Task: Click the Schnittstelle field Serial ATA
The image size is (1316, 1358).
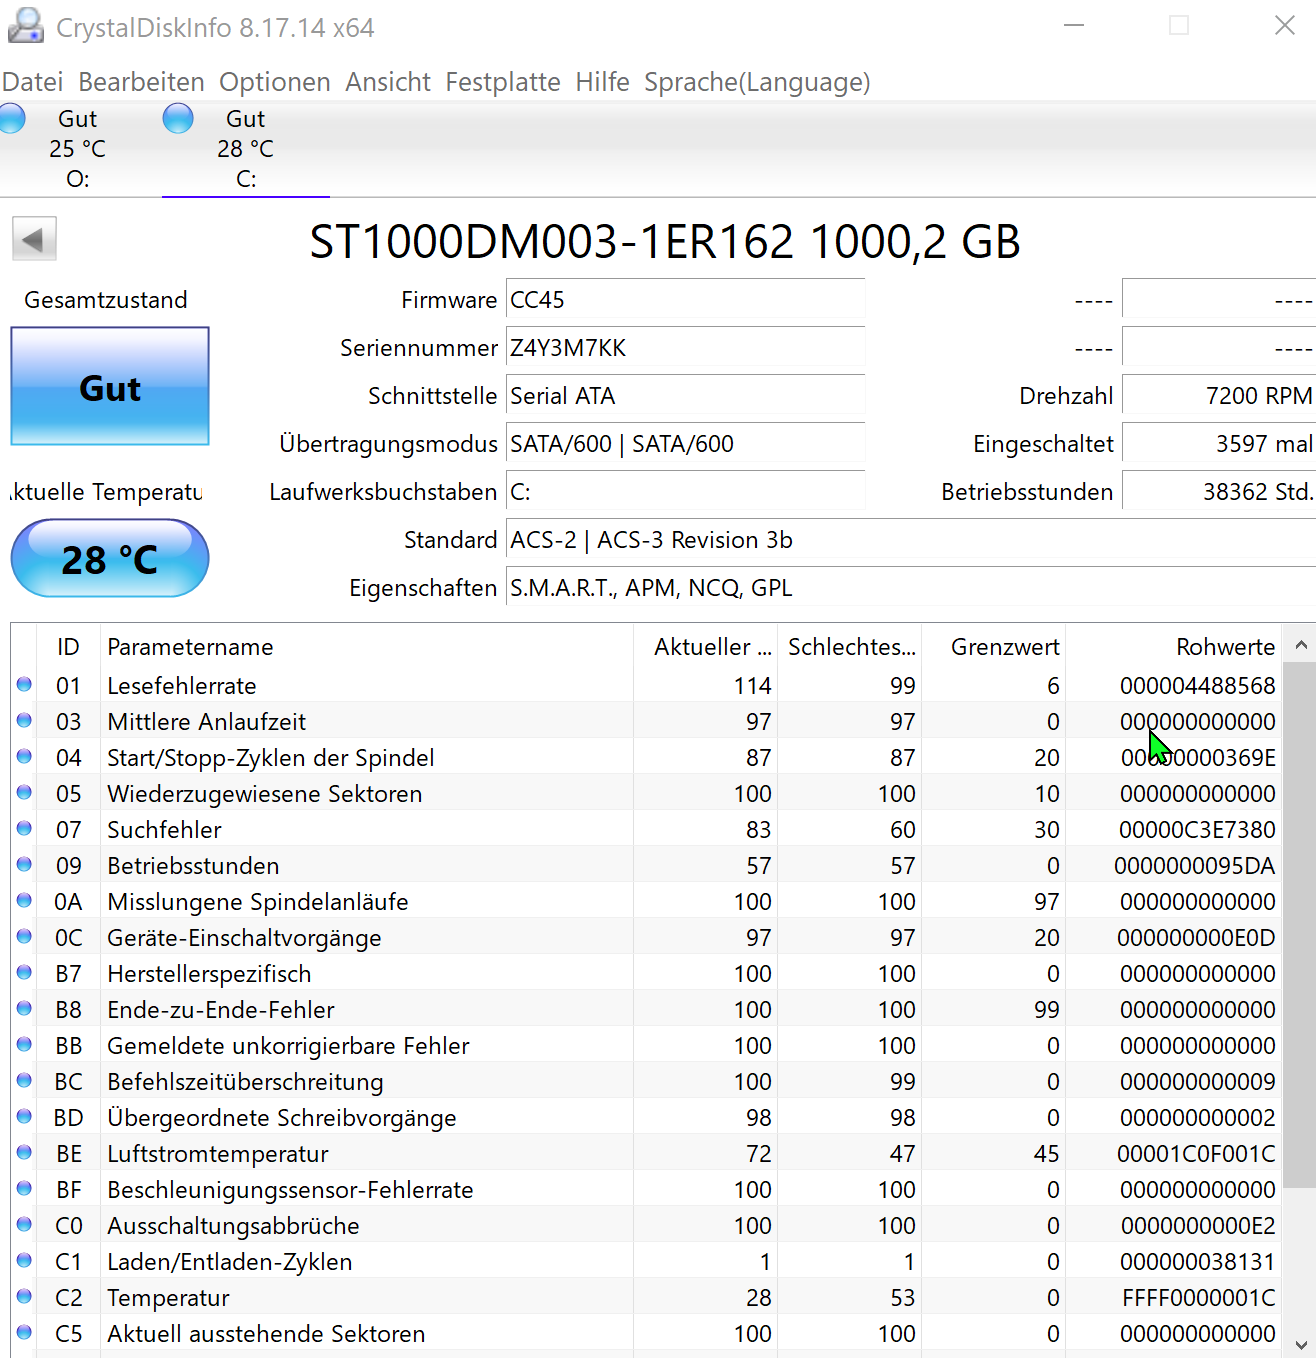Action: tap(685, 396)
